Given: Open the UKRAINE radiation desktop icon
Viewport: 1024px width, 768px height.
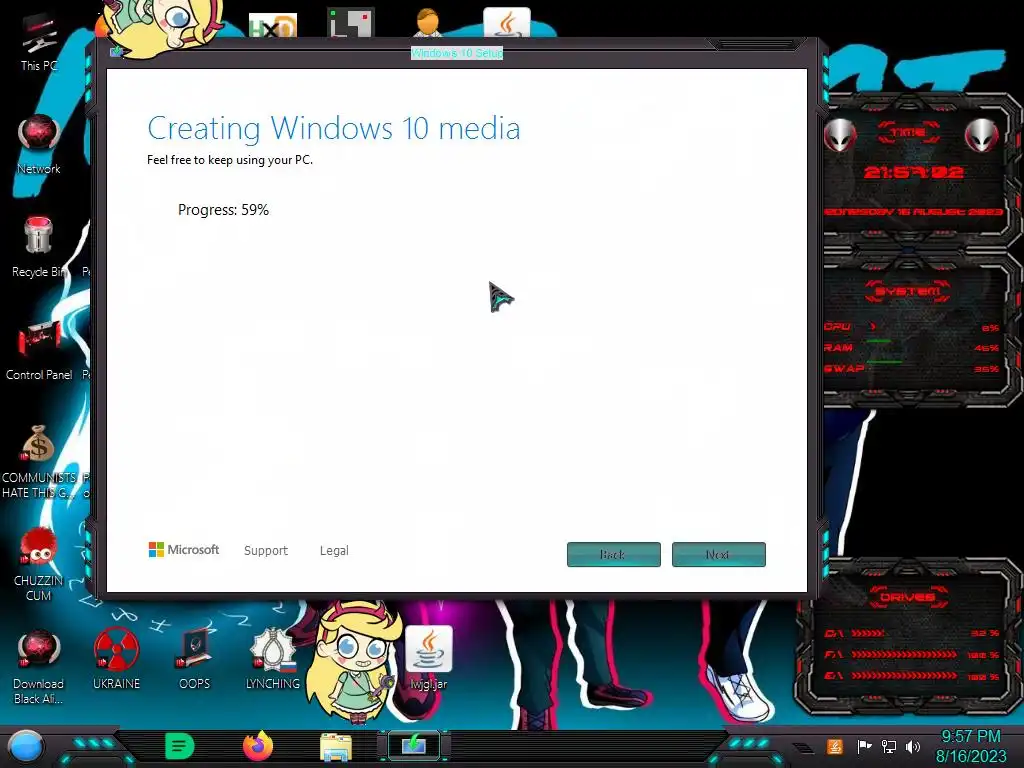Looking at the screenshot, I should coord(116,658).
